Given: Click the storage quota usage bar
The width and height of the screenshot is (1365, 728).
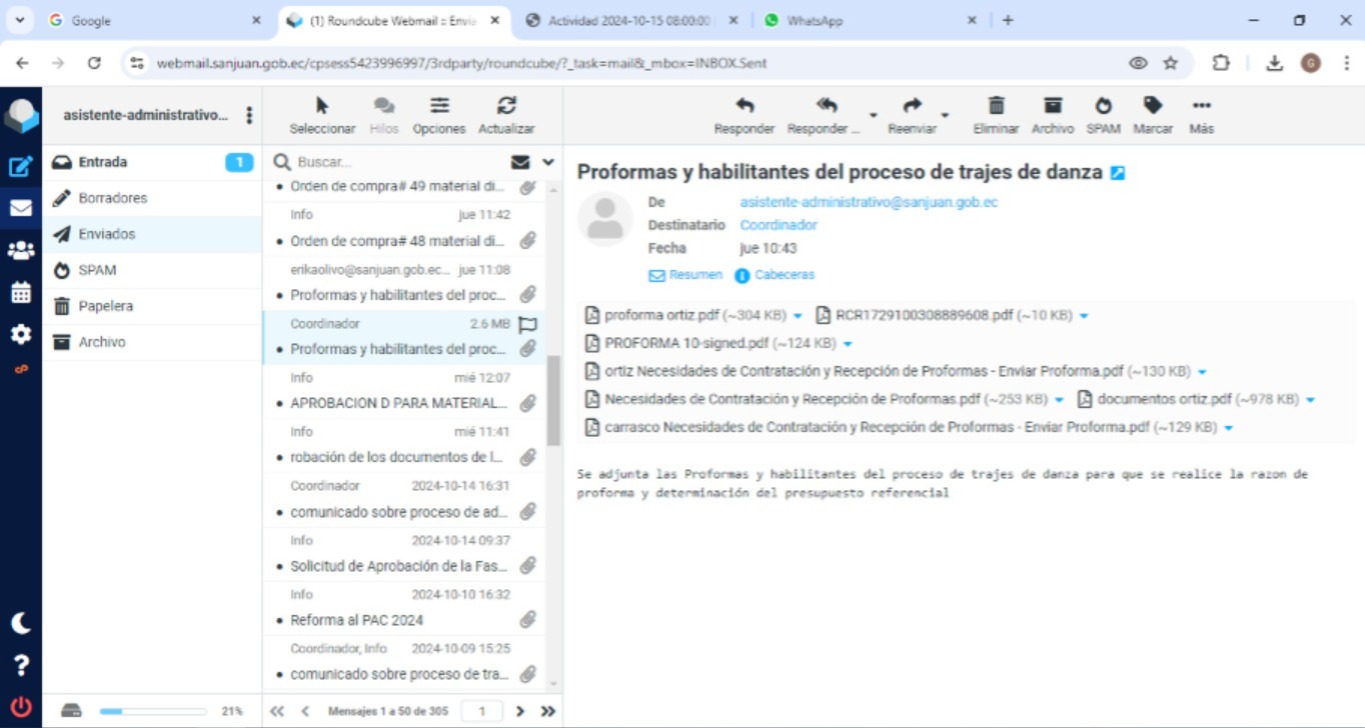Looking at the screenshot, I should 152,711.
